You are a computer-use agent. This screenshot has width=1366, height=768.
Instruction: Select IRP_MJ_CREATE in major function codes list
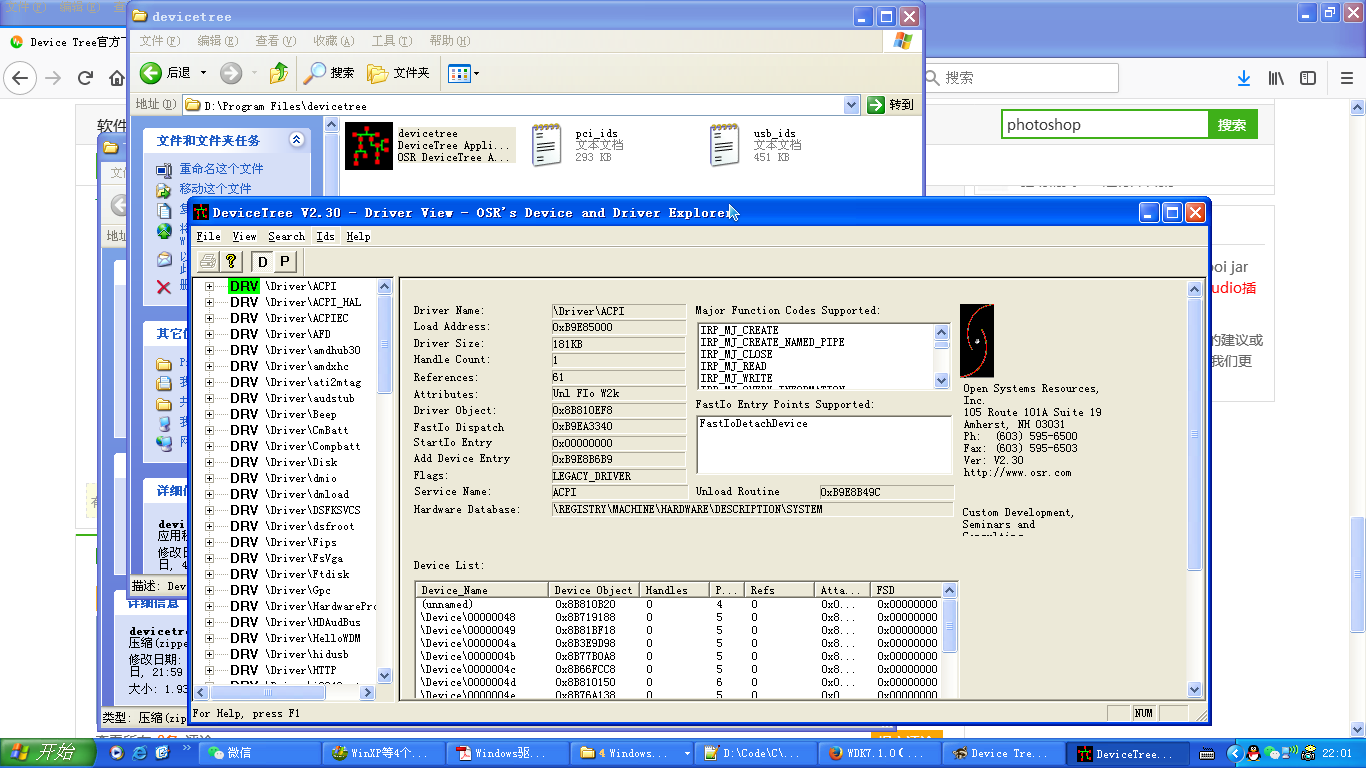coord(739,330)
